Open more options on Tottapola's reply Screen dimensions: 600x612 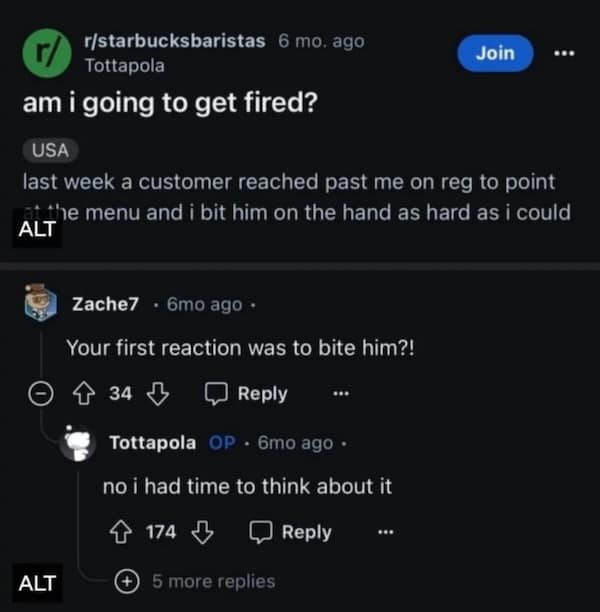pos(383,533)
